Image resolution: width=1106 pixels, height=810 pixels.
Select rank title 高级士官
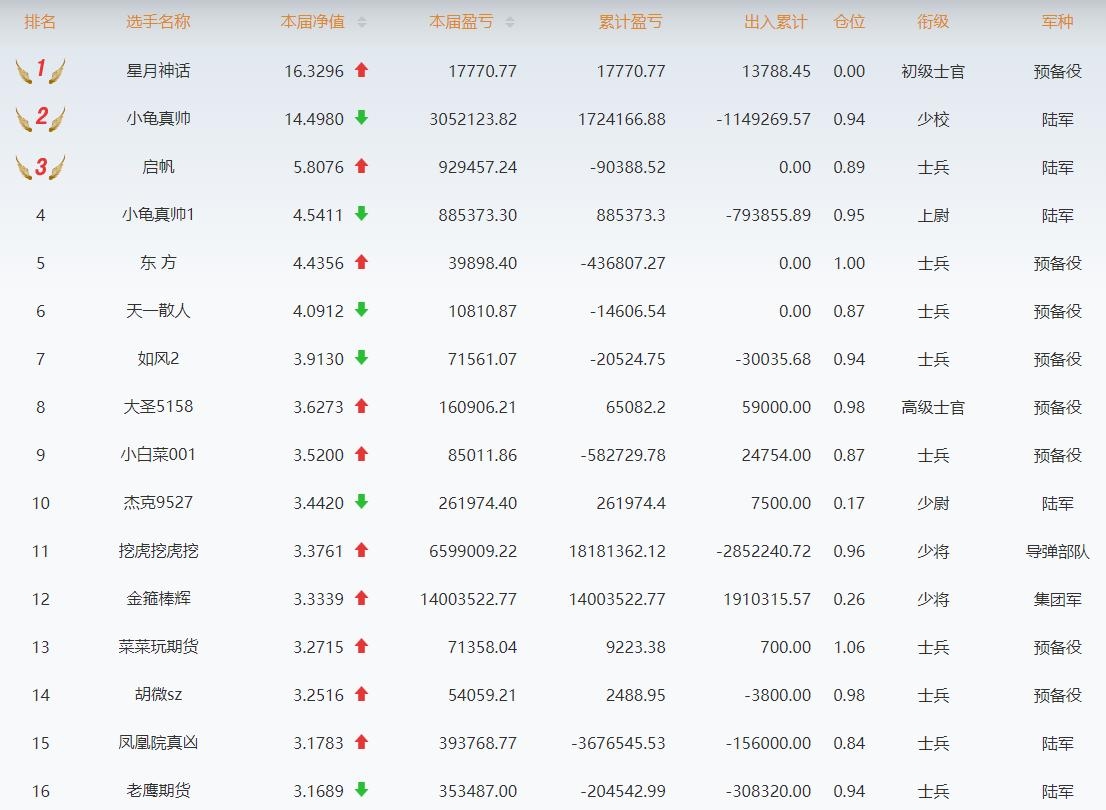932,407
